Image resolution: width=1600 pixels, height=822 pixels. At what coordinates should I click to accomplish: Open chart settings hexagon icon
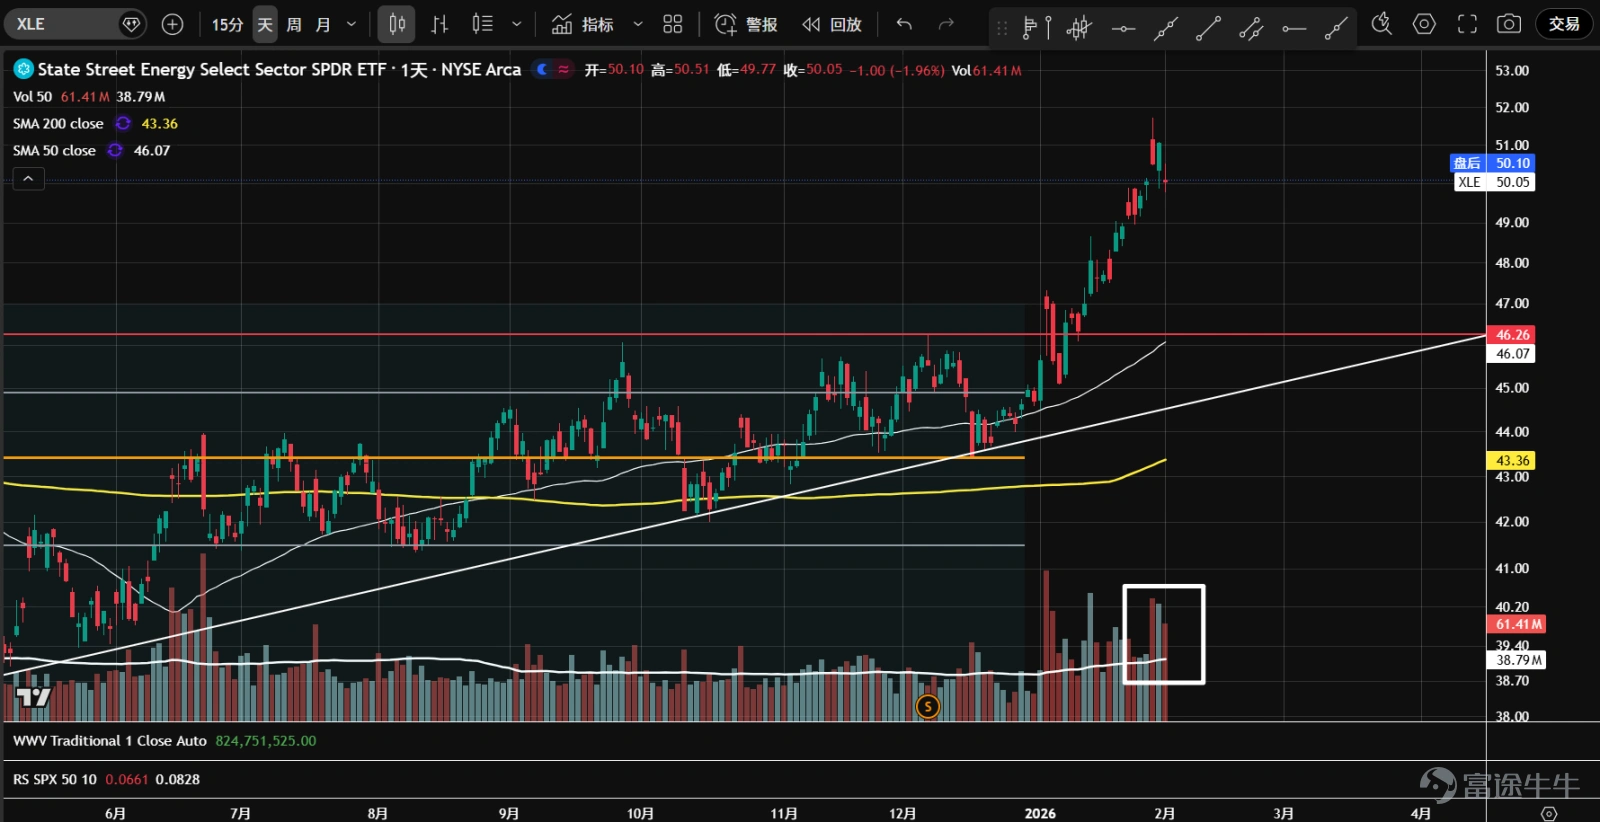pos(1424,24)
